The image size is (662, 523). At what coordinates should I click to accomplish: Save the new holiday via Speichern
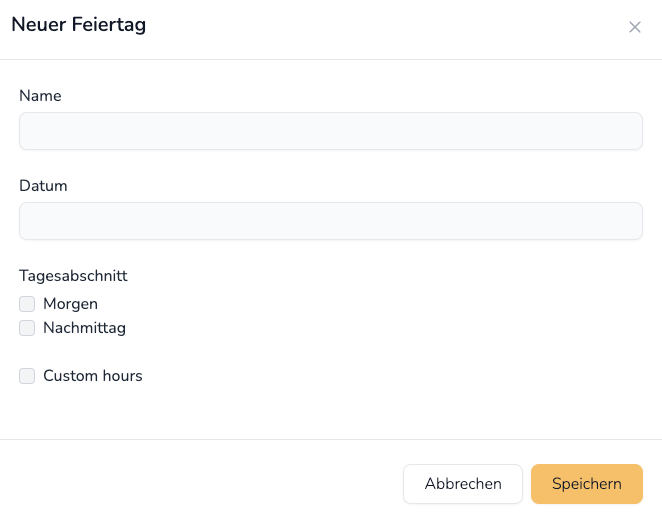[x=587, y=484]
